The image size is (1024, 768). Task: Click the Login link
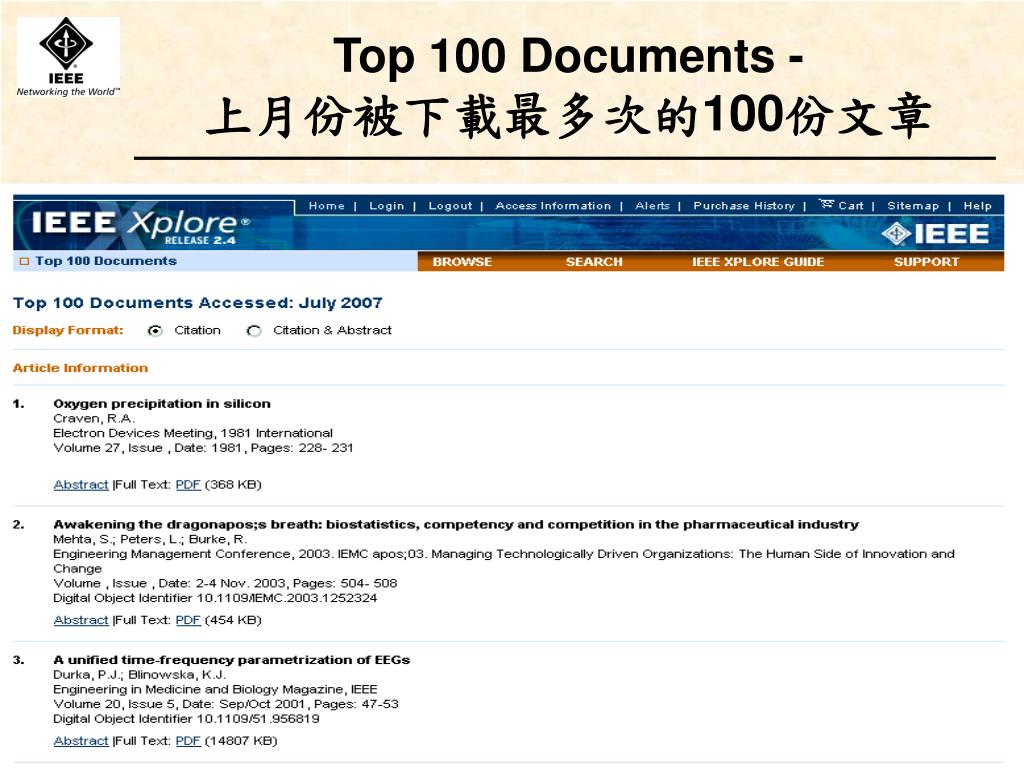387,205
